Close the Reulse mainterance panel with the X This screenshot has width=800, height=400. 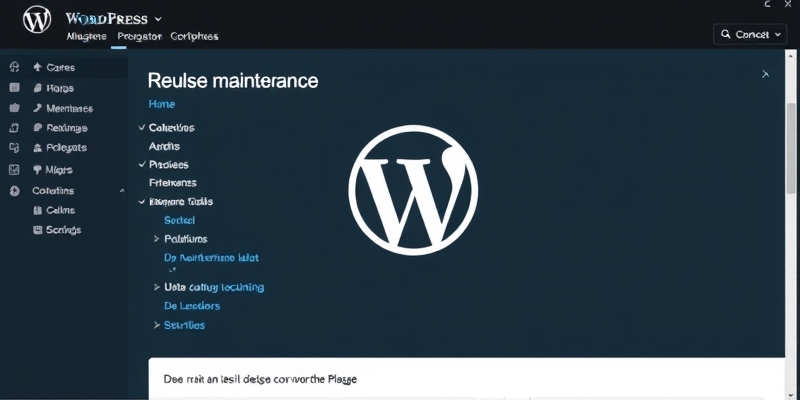pos(765,74)
